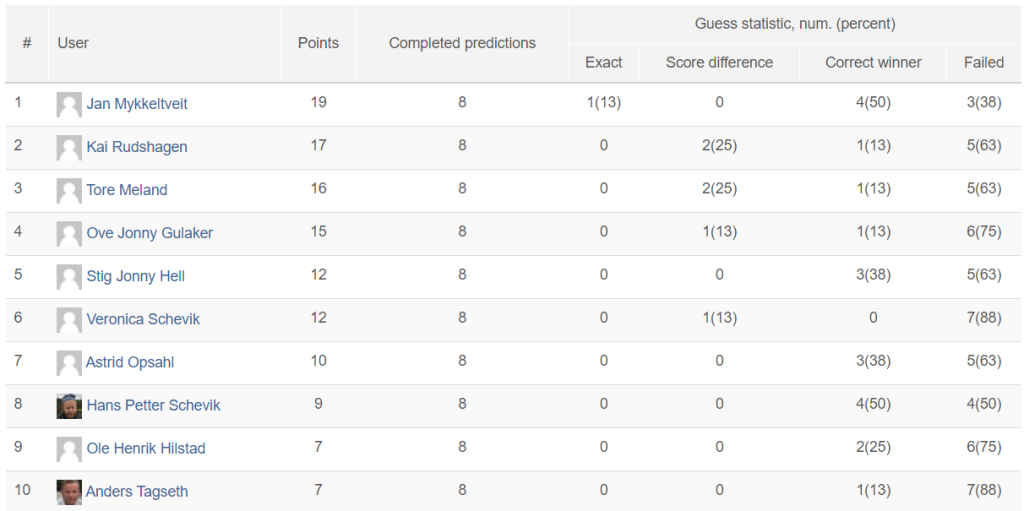Image resolution: width=1024 pixels, height=511 pixels.
Task: Click Tore Meland's avatar placeholder
Action: pos(69,191)
